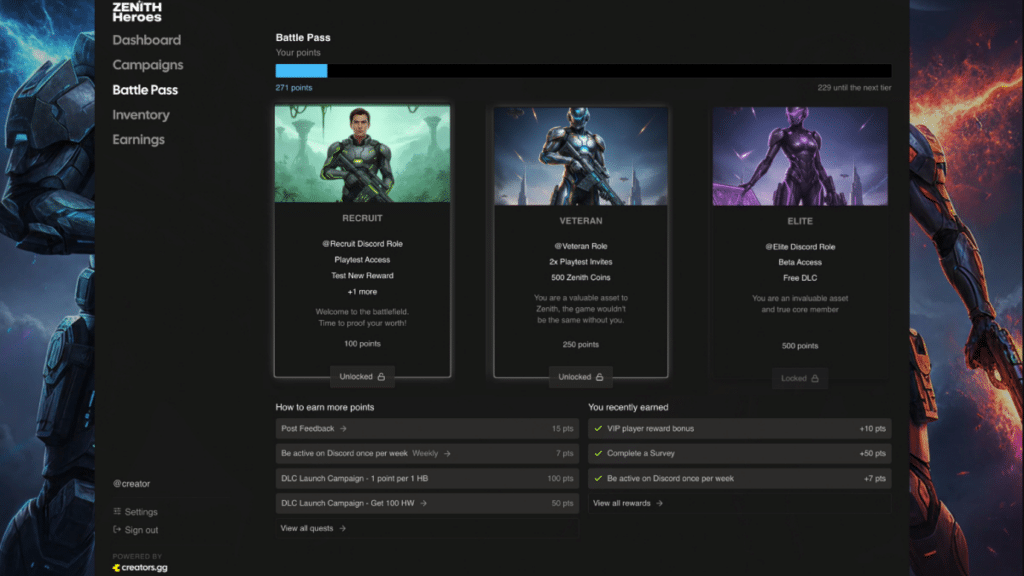The width and height of the screenshot is (1024, 576).
Task: Click the lock icon on Veteran Unlocked button
Action: [x=600, y=377]
